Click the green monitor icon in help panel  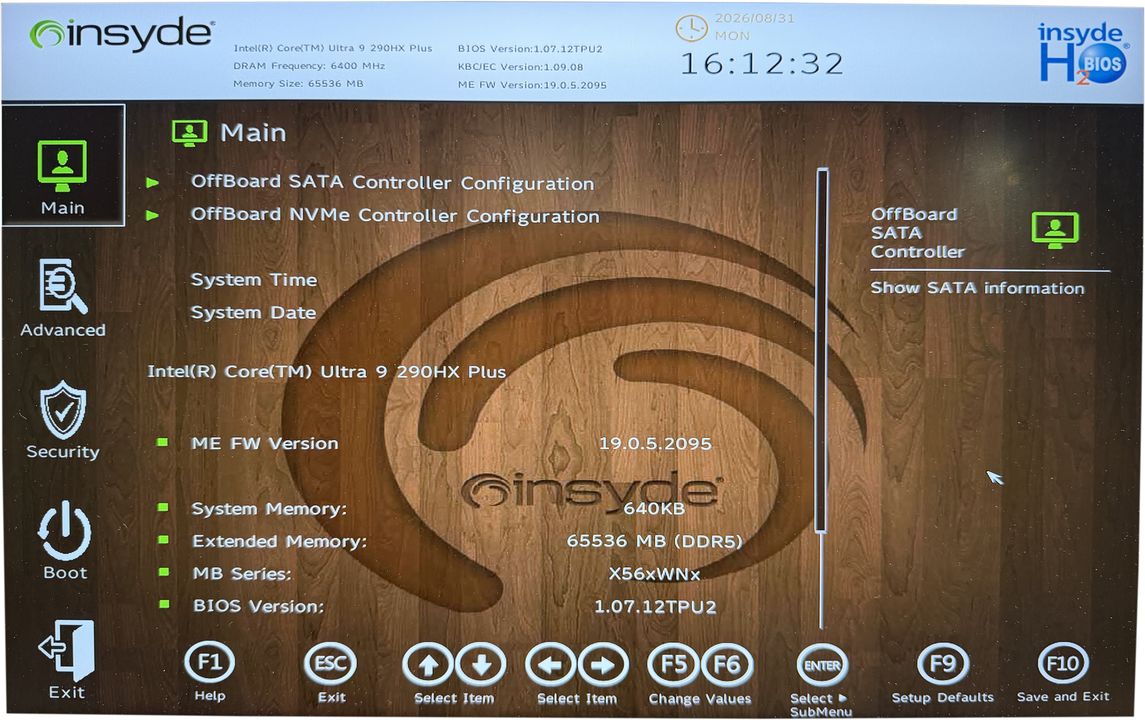point(1054,230)
